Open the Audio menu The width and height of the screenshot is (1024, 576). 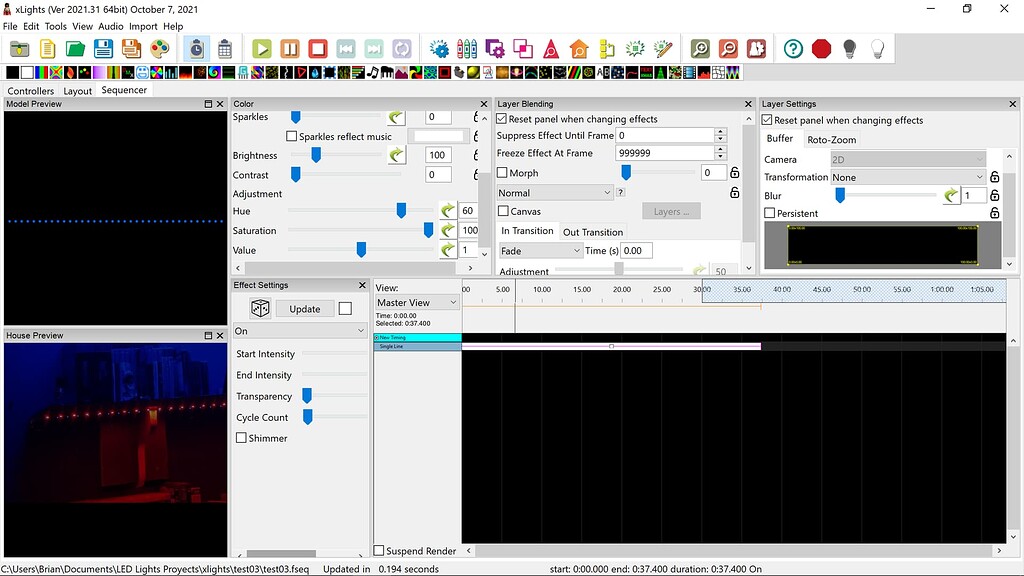pos(111,26)
